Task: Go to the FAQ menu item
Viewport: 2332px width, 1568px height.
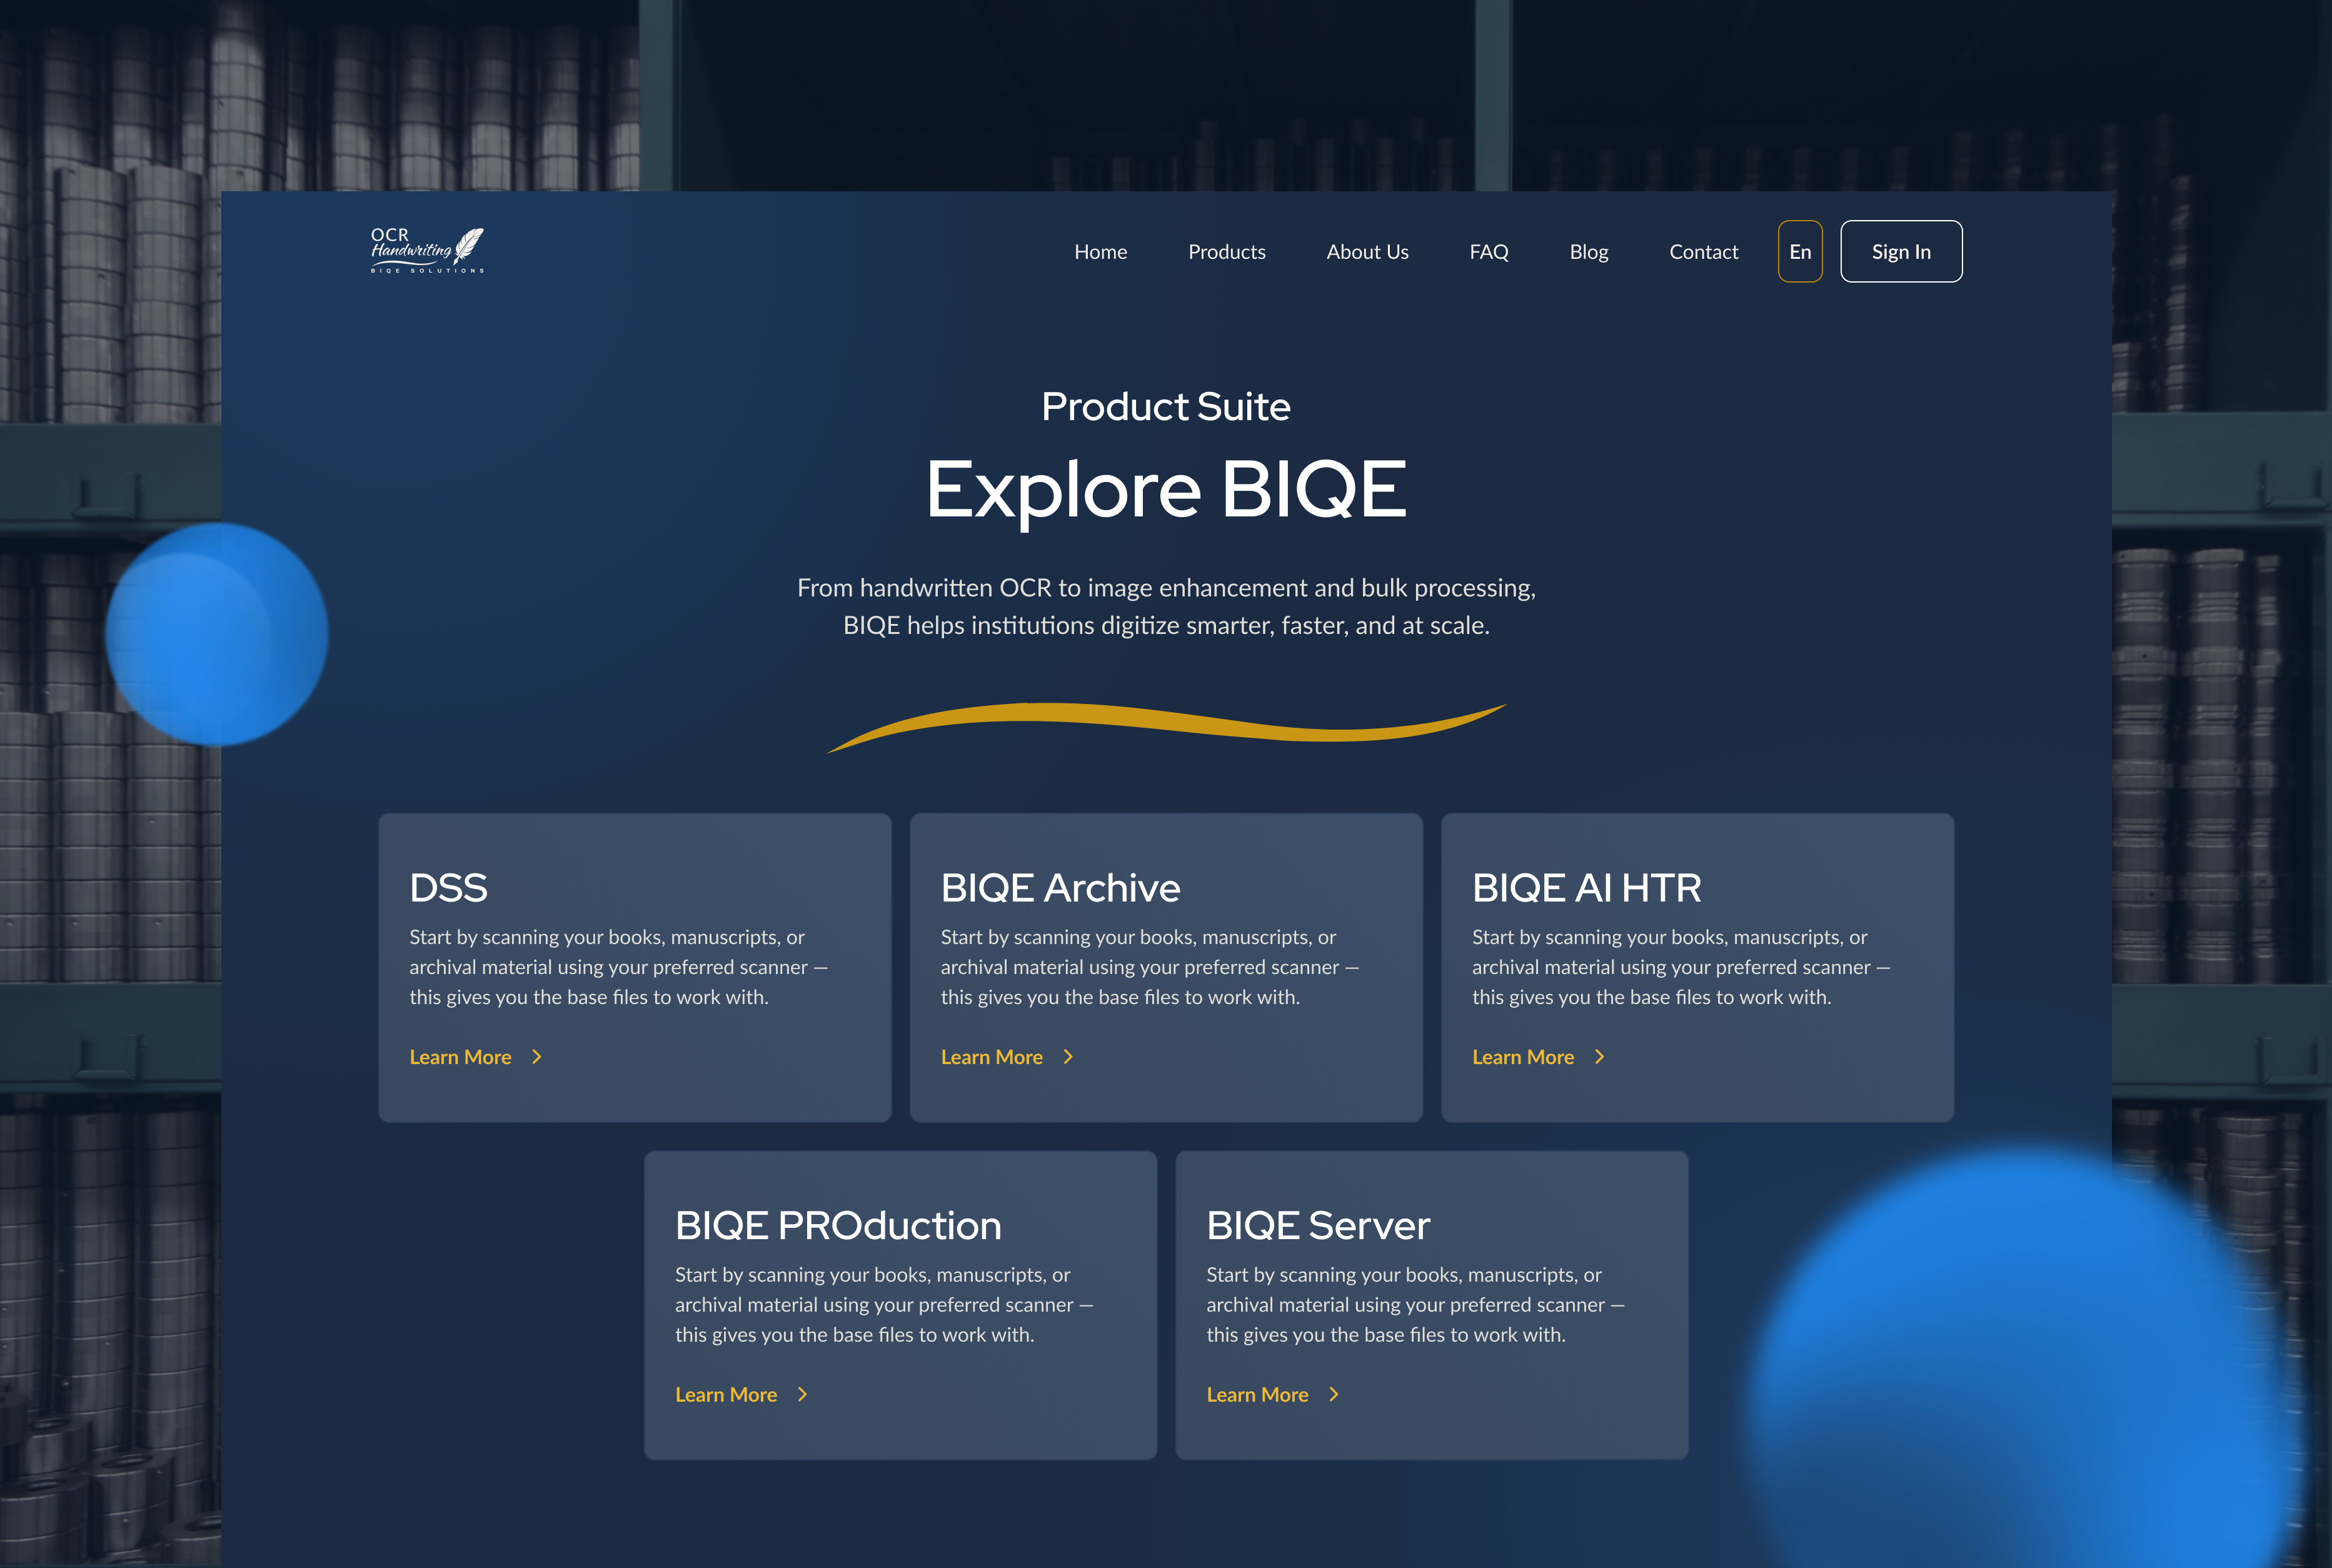Action: [x=1489, y=251]
